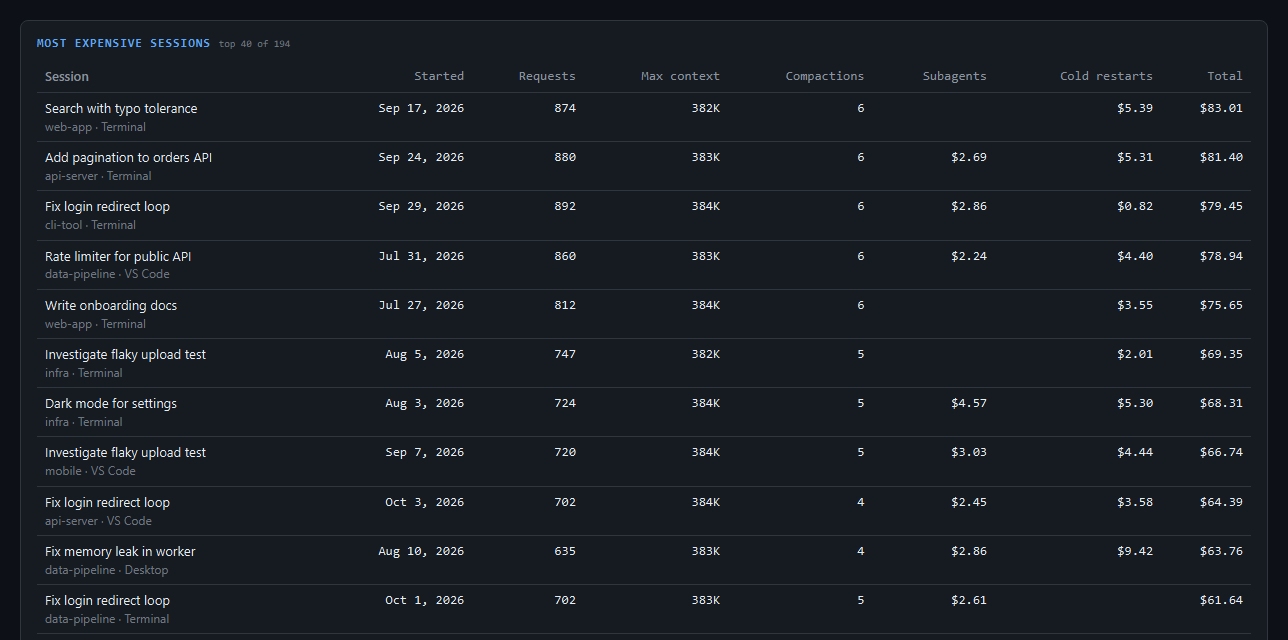Select the $61.64 total value

click(x=1221, y=600)
